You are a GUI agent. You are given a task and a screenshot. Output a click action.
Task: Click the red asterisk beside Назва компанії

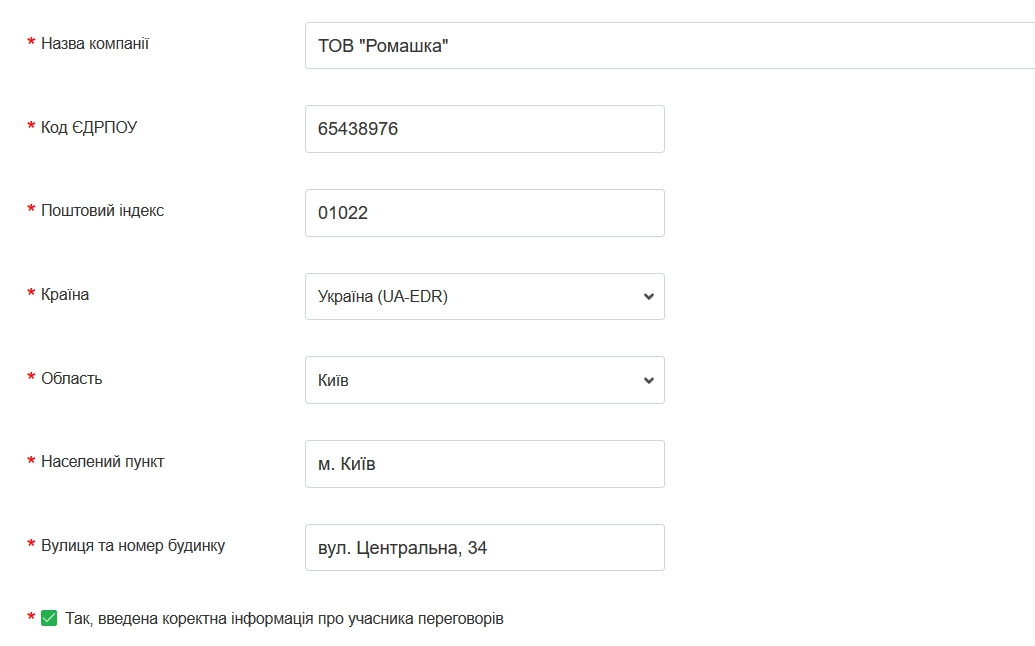tap(31, 44)
